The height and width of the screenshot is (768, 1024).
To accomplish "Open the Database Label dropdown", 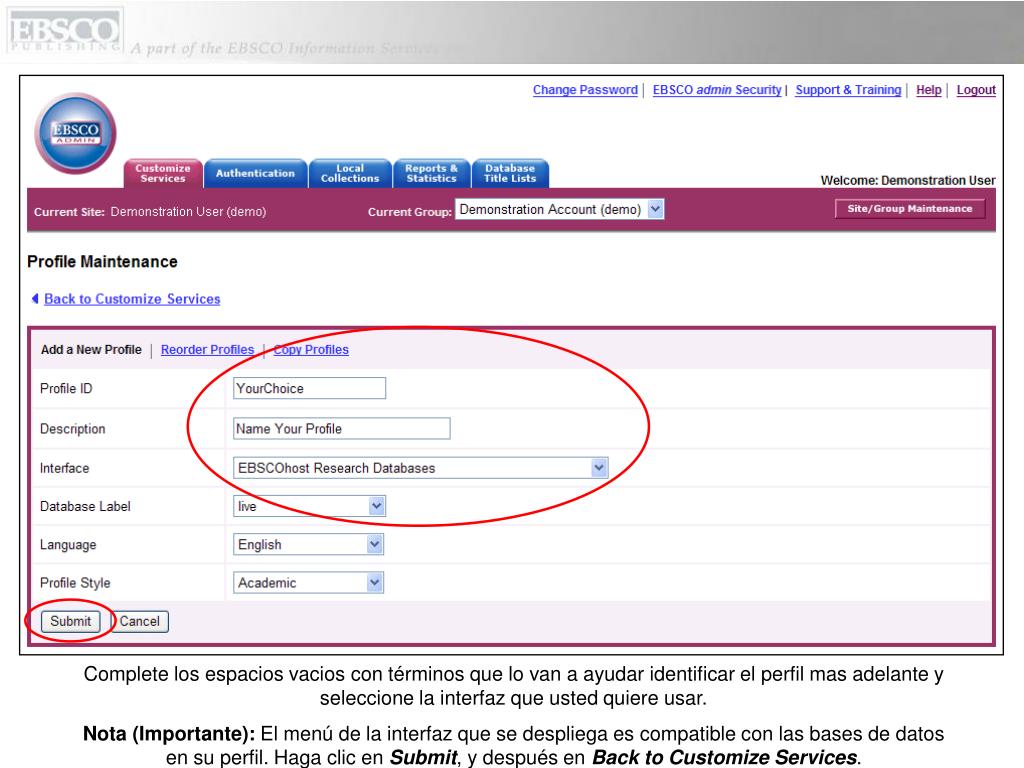I will pos(310,506).
